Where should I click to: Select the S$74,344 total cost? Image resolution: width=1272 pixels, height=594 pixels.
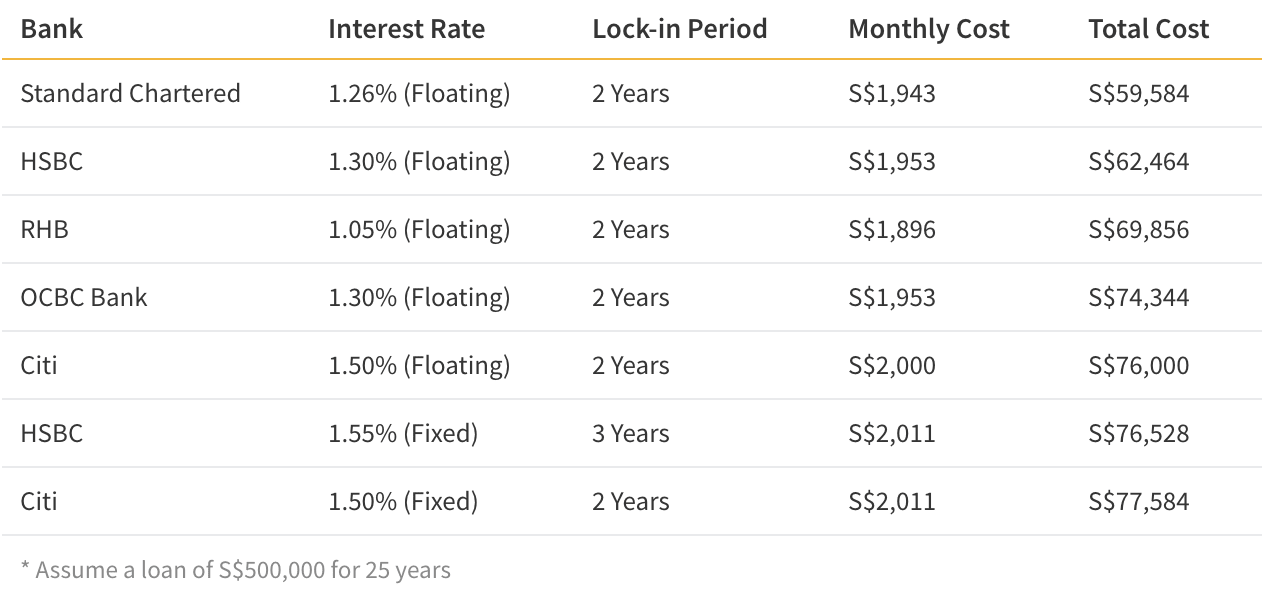pyautogui.click(x=1138, y=298)
